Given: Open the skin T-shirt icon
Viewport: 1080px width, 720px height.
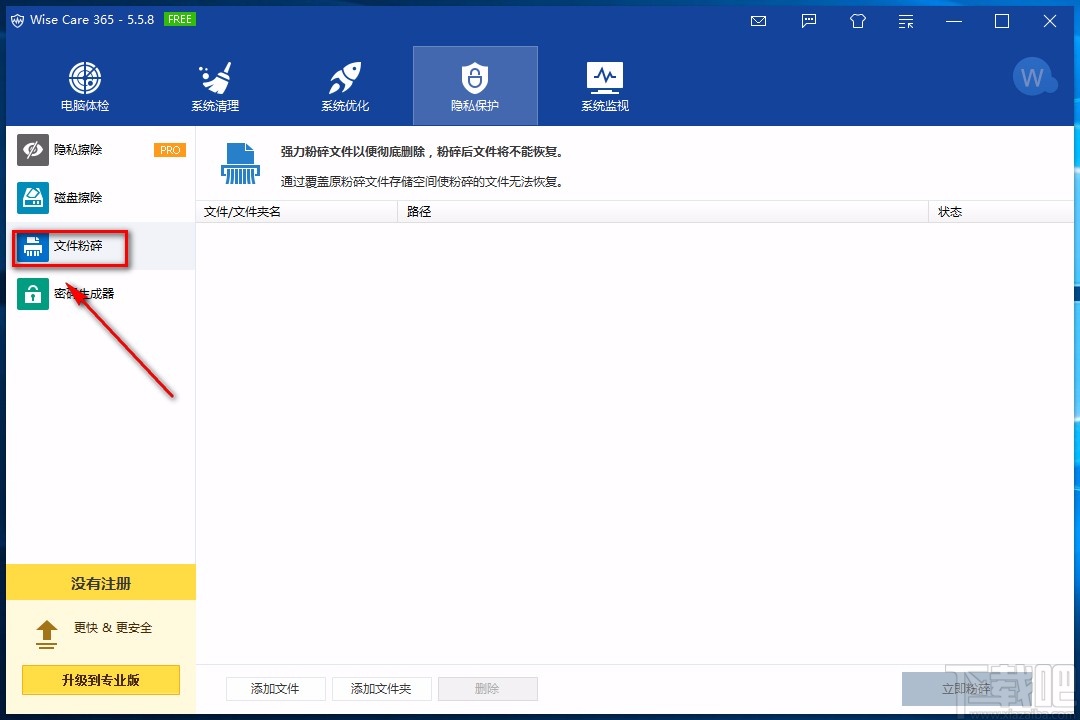Looking at the screenshot, I should click(x=858, y=21).
